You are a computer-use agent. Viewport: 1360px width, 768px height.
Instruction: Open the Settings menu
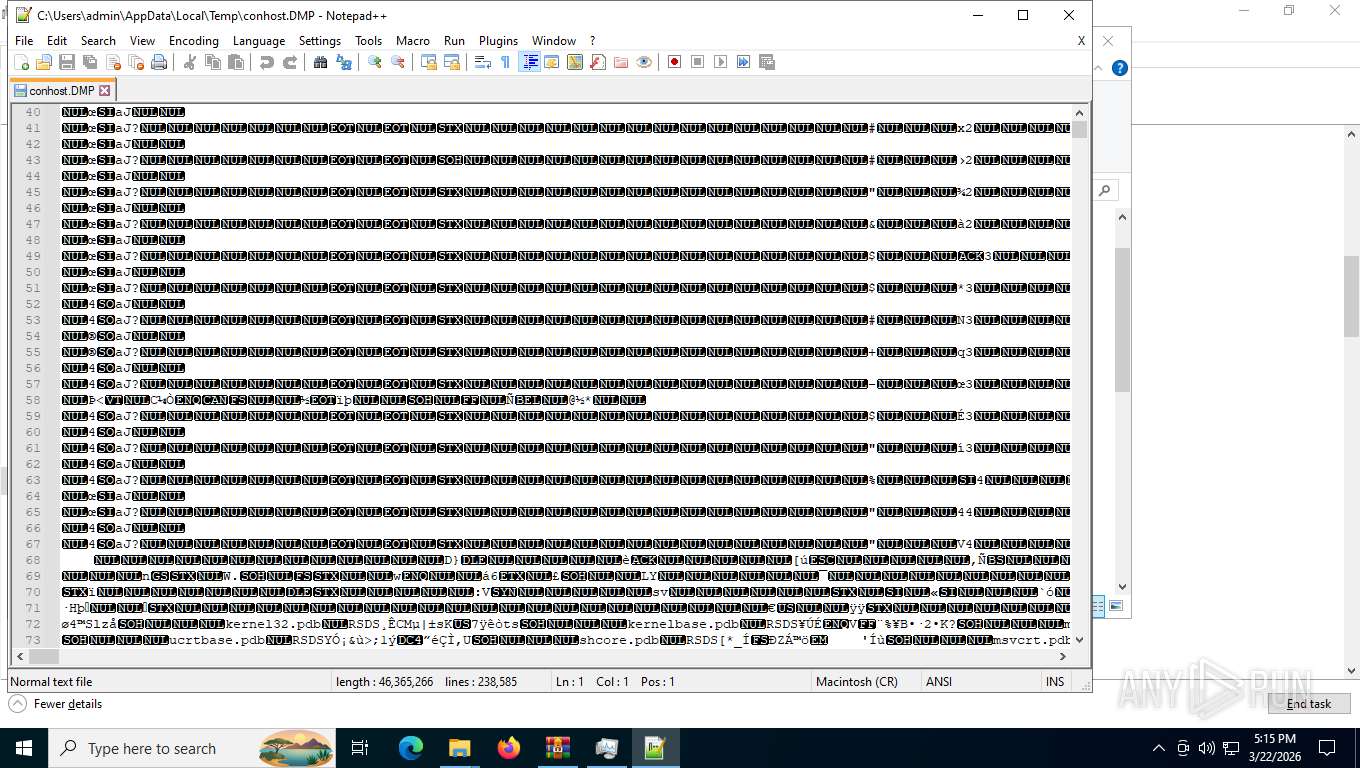(x=320, y=41)
